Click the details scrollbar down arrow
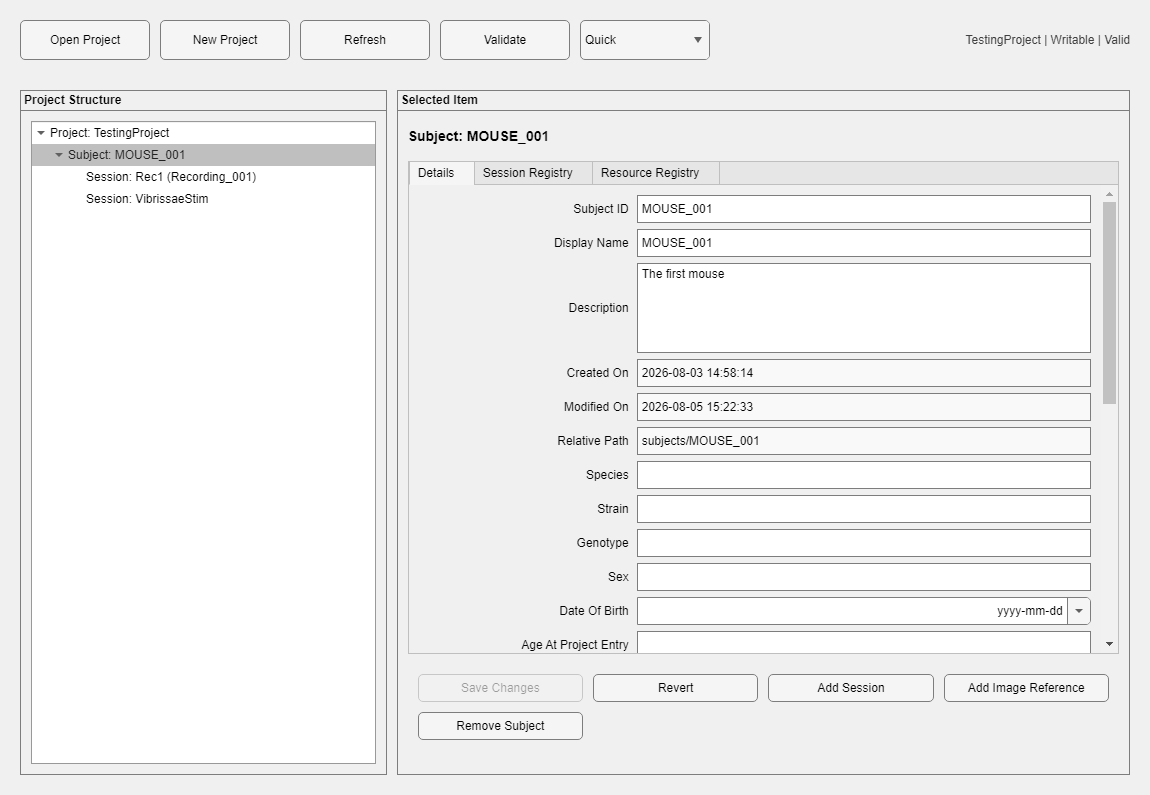Image resolution: width=1150 pixels, height=795 pixels. coord(1109,644)
